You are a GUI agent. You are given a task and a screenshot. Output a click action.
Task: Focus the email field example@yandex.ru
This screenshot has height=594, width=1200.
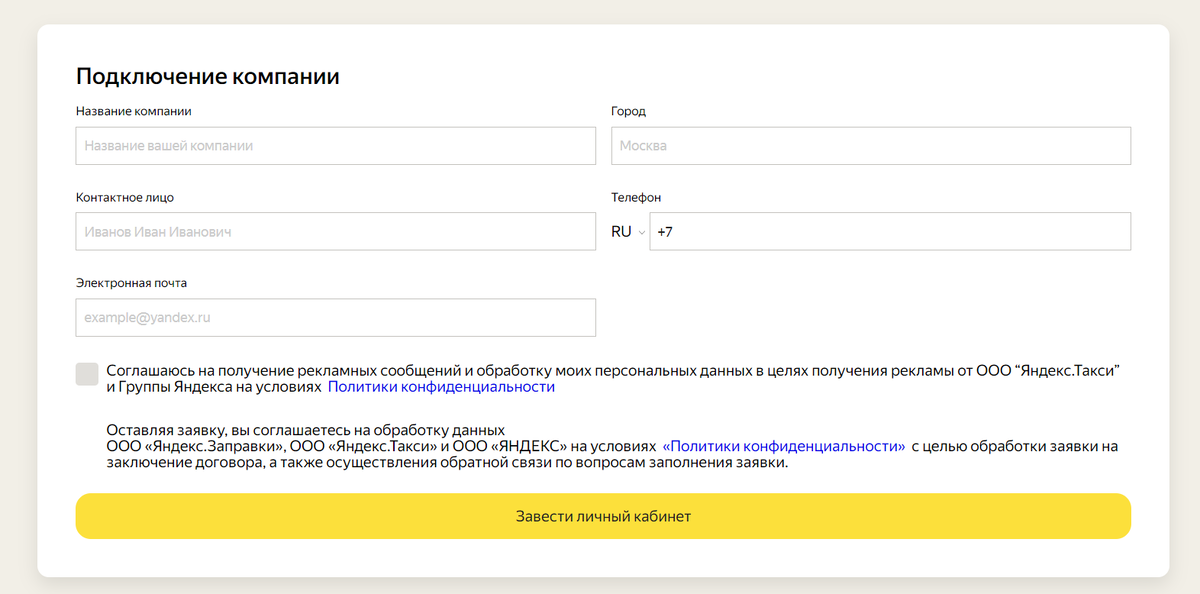(x=335, y=317)
